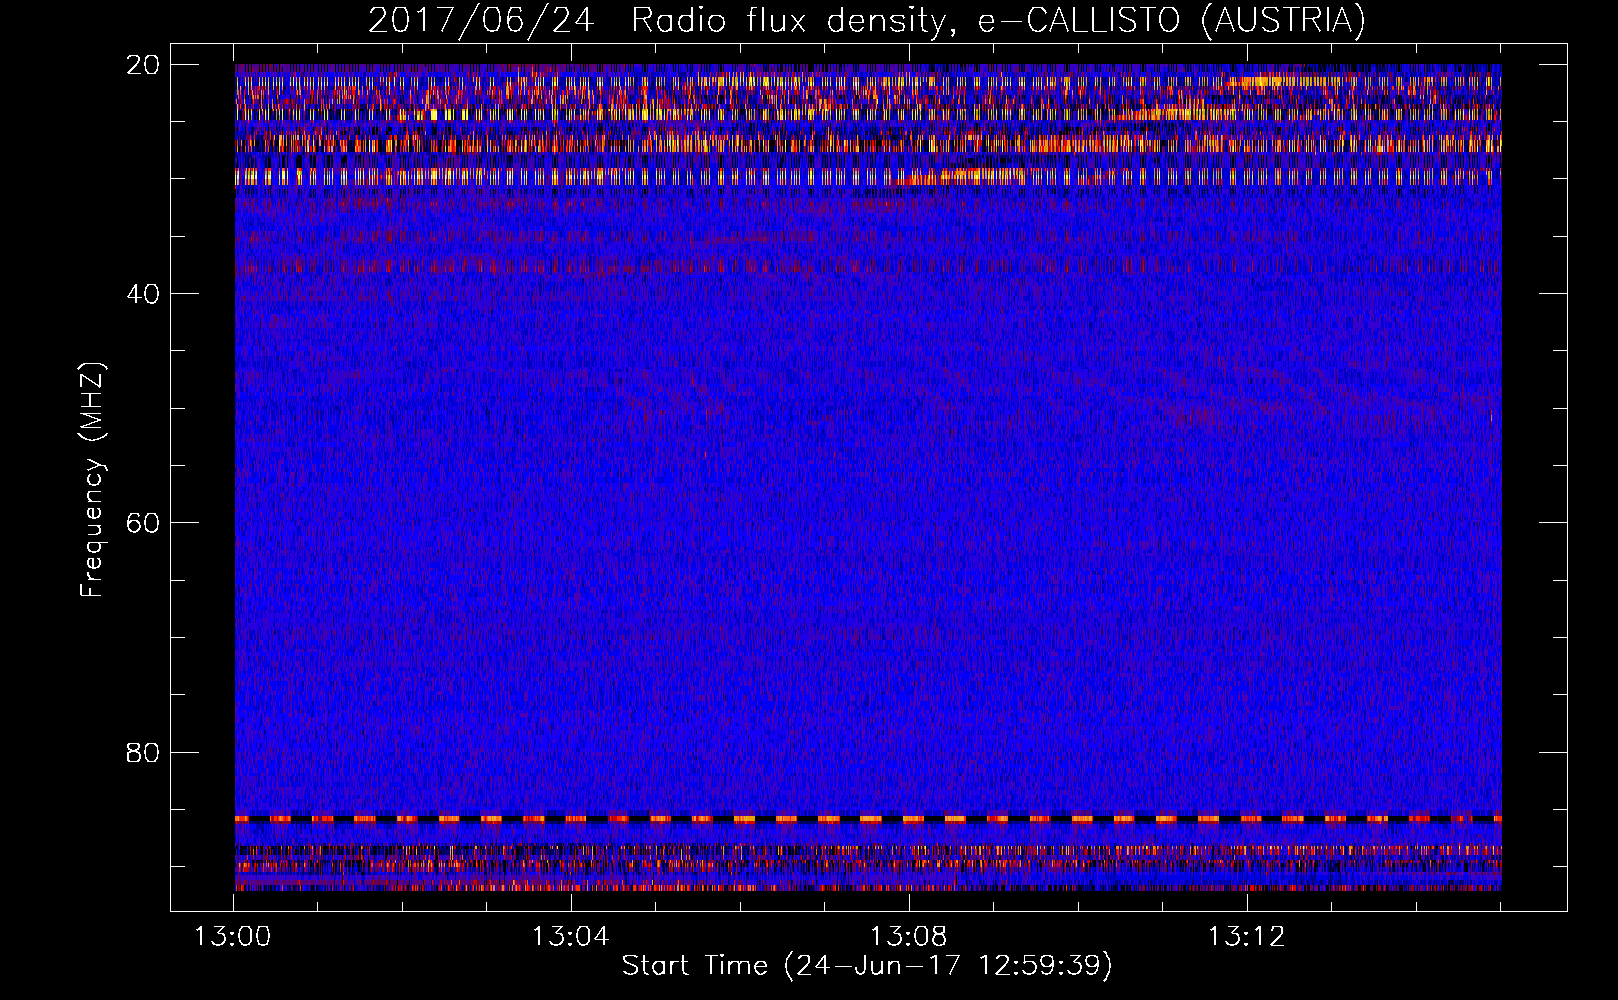Click the time tick label '13:04'
Image resolution: width=1618 pixels, height=1000 pixels.
click(x=571, y=937)
